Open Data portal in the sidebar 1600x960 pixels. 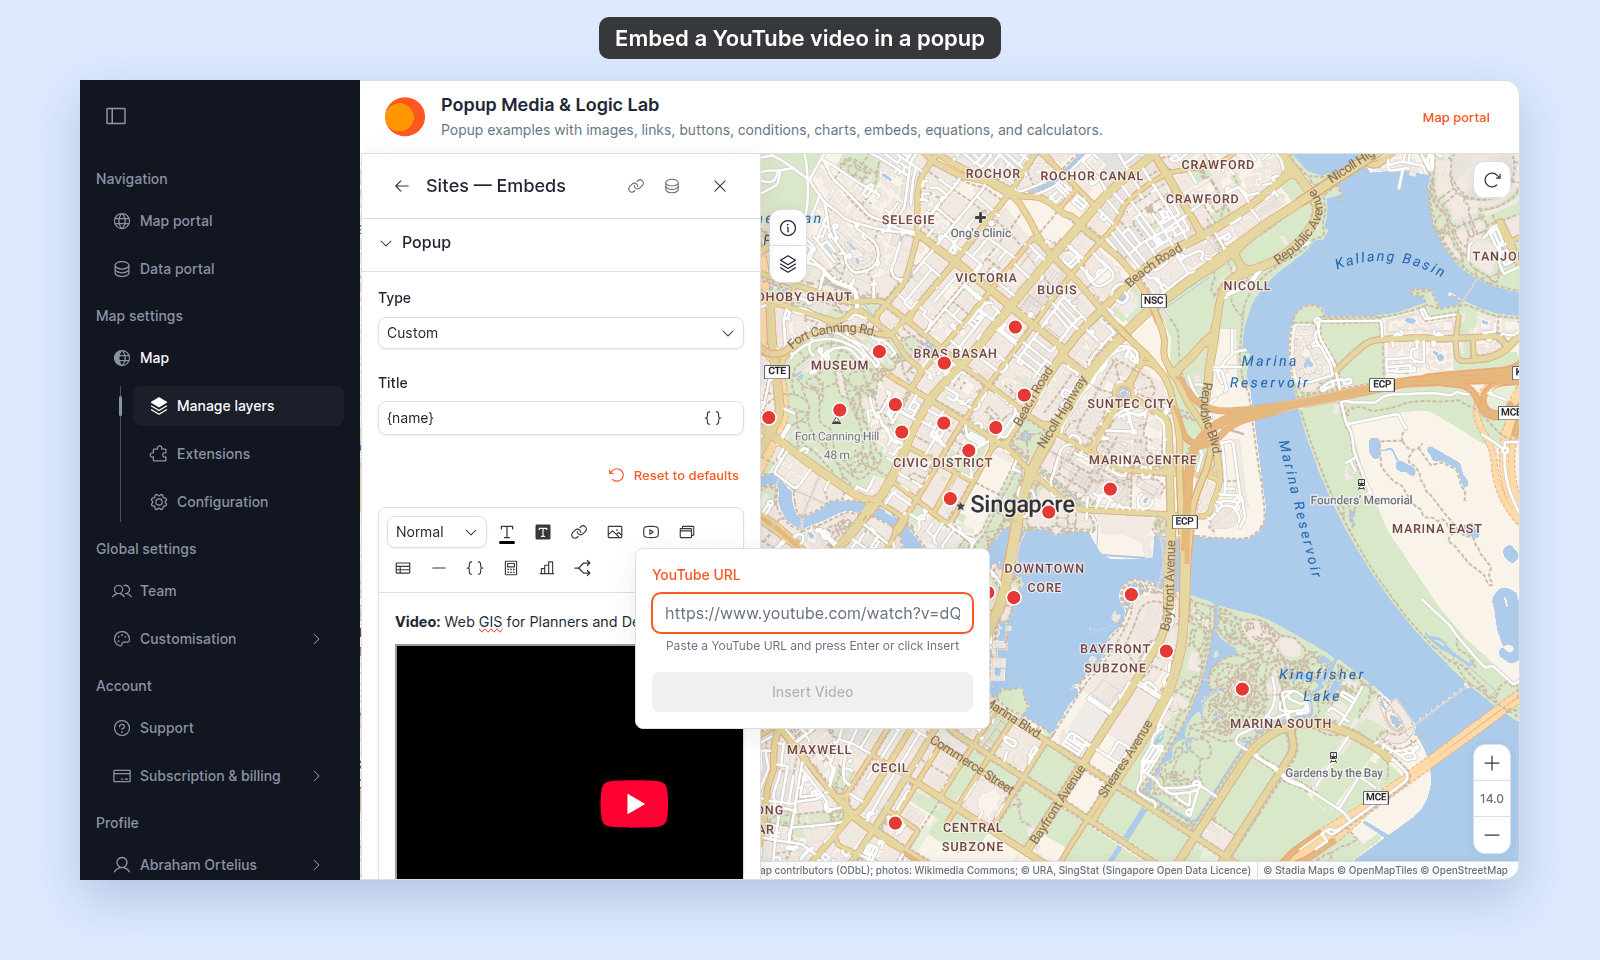point(177,269)
